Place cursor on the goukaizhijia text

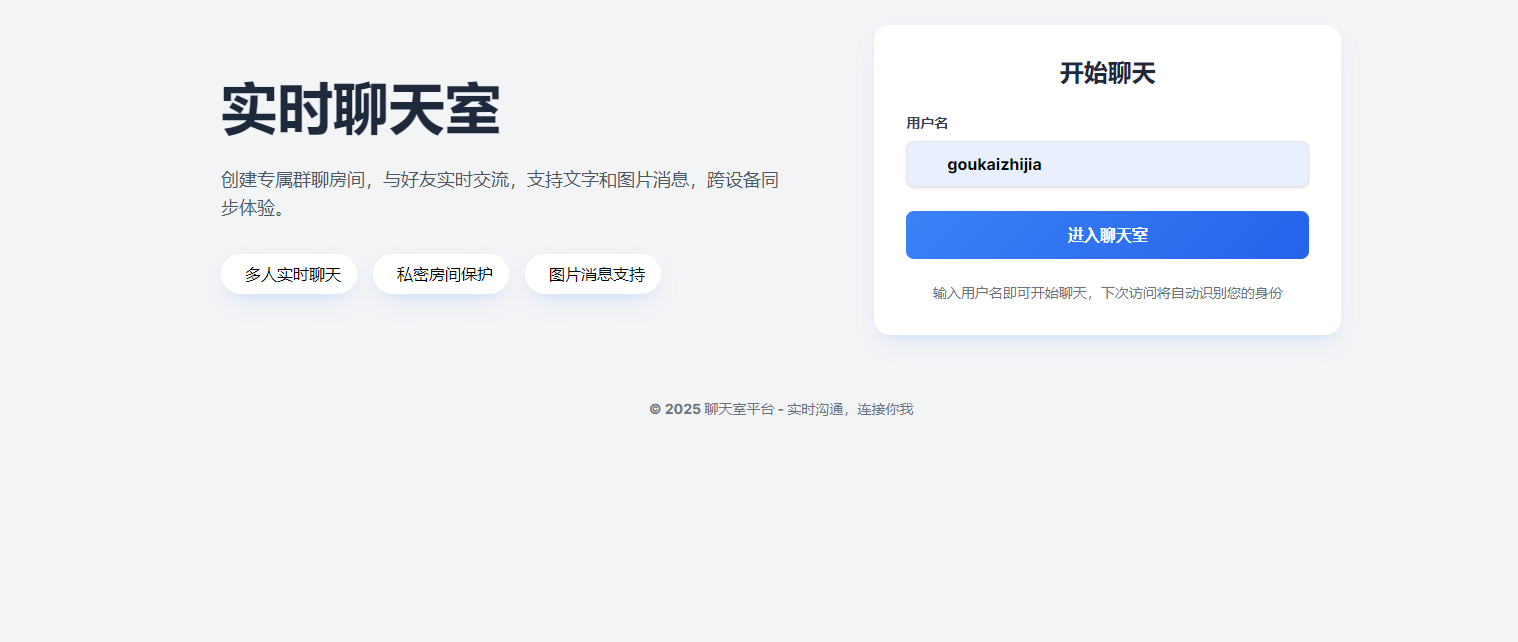994,165
